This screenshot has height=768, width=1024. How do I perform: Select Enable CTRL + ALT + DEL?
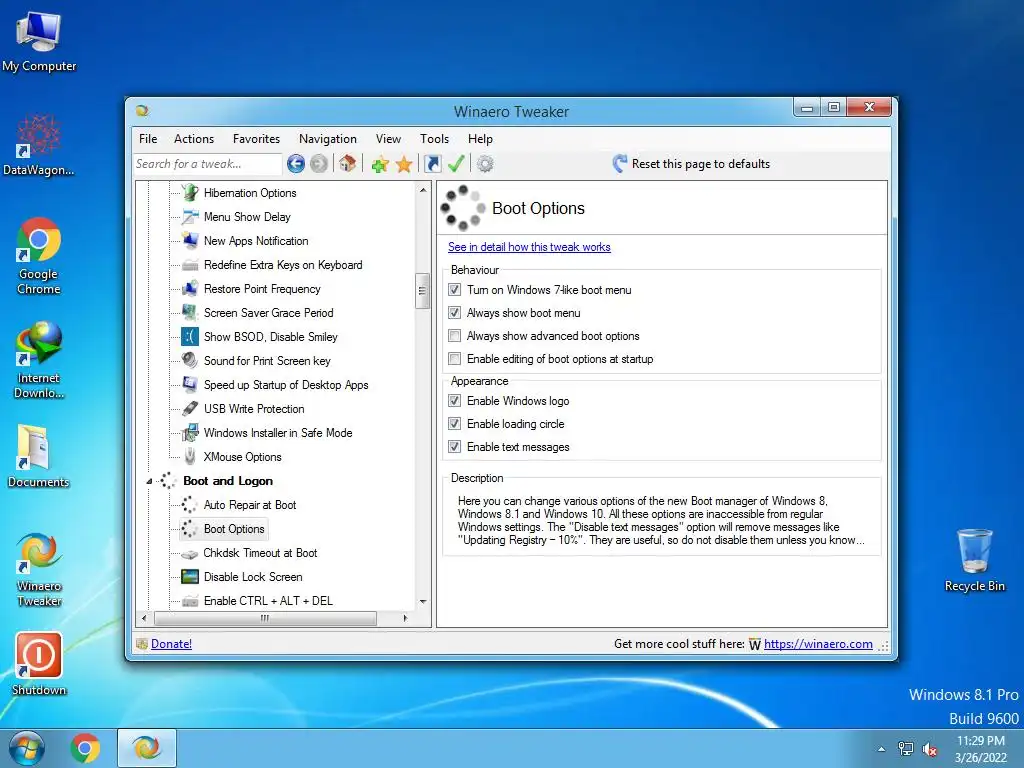coord(268,601)
